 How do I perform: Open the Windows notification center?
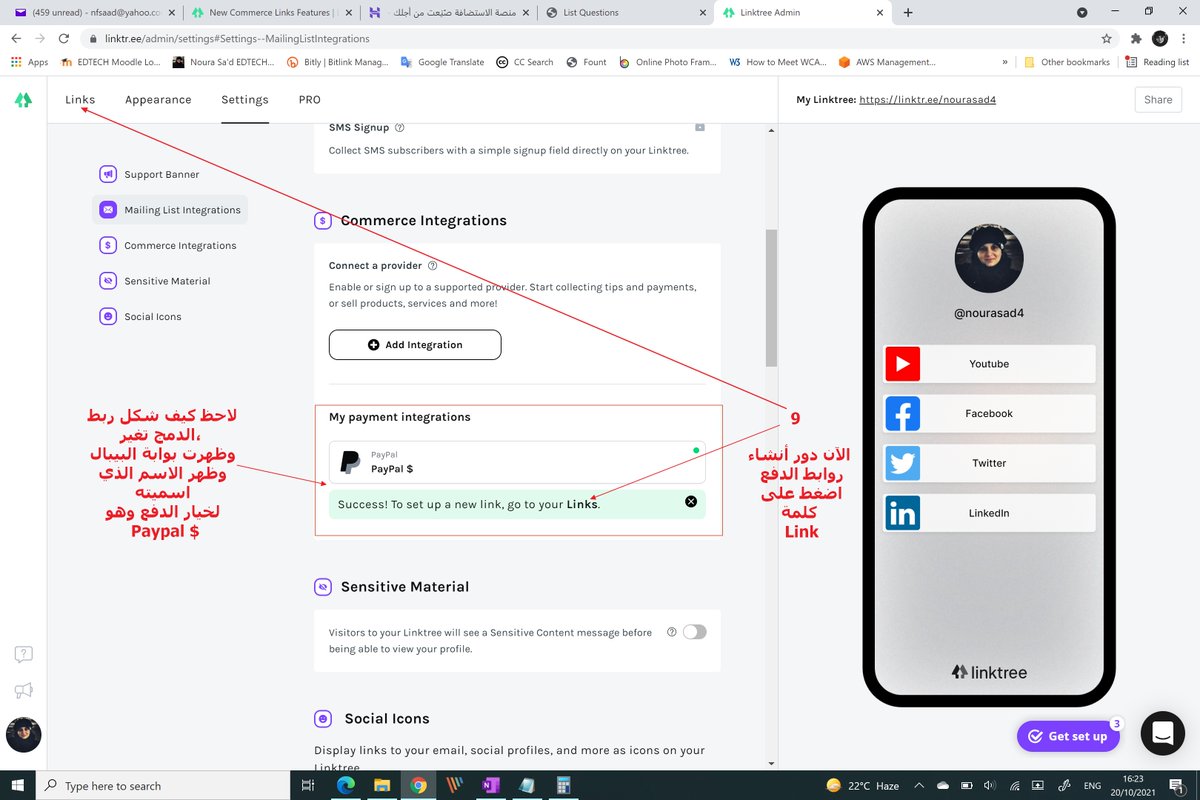coord(1177,786)
